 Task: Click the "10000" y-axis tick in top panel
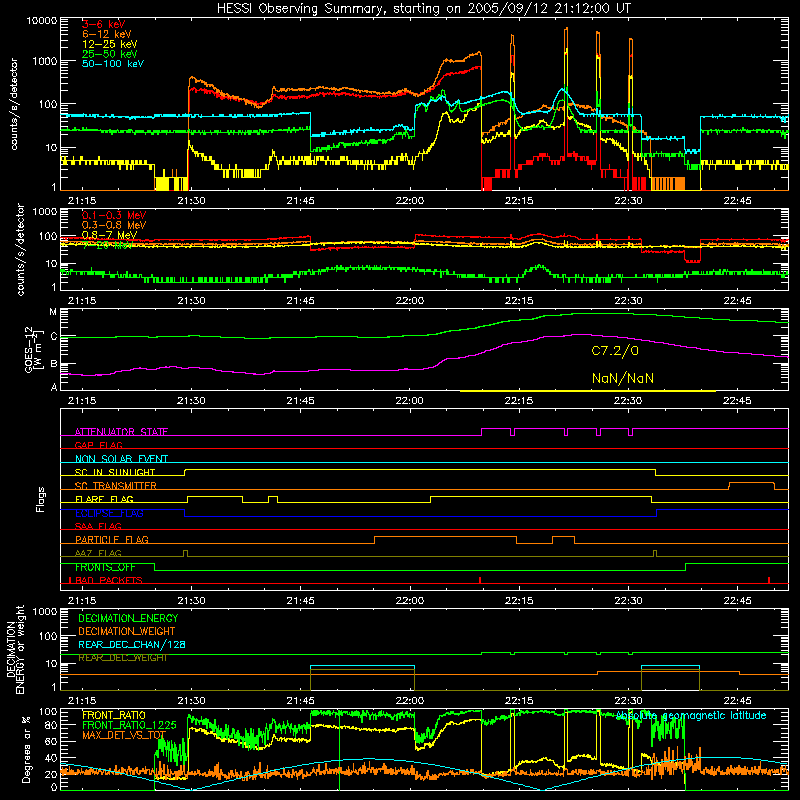42,21
